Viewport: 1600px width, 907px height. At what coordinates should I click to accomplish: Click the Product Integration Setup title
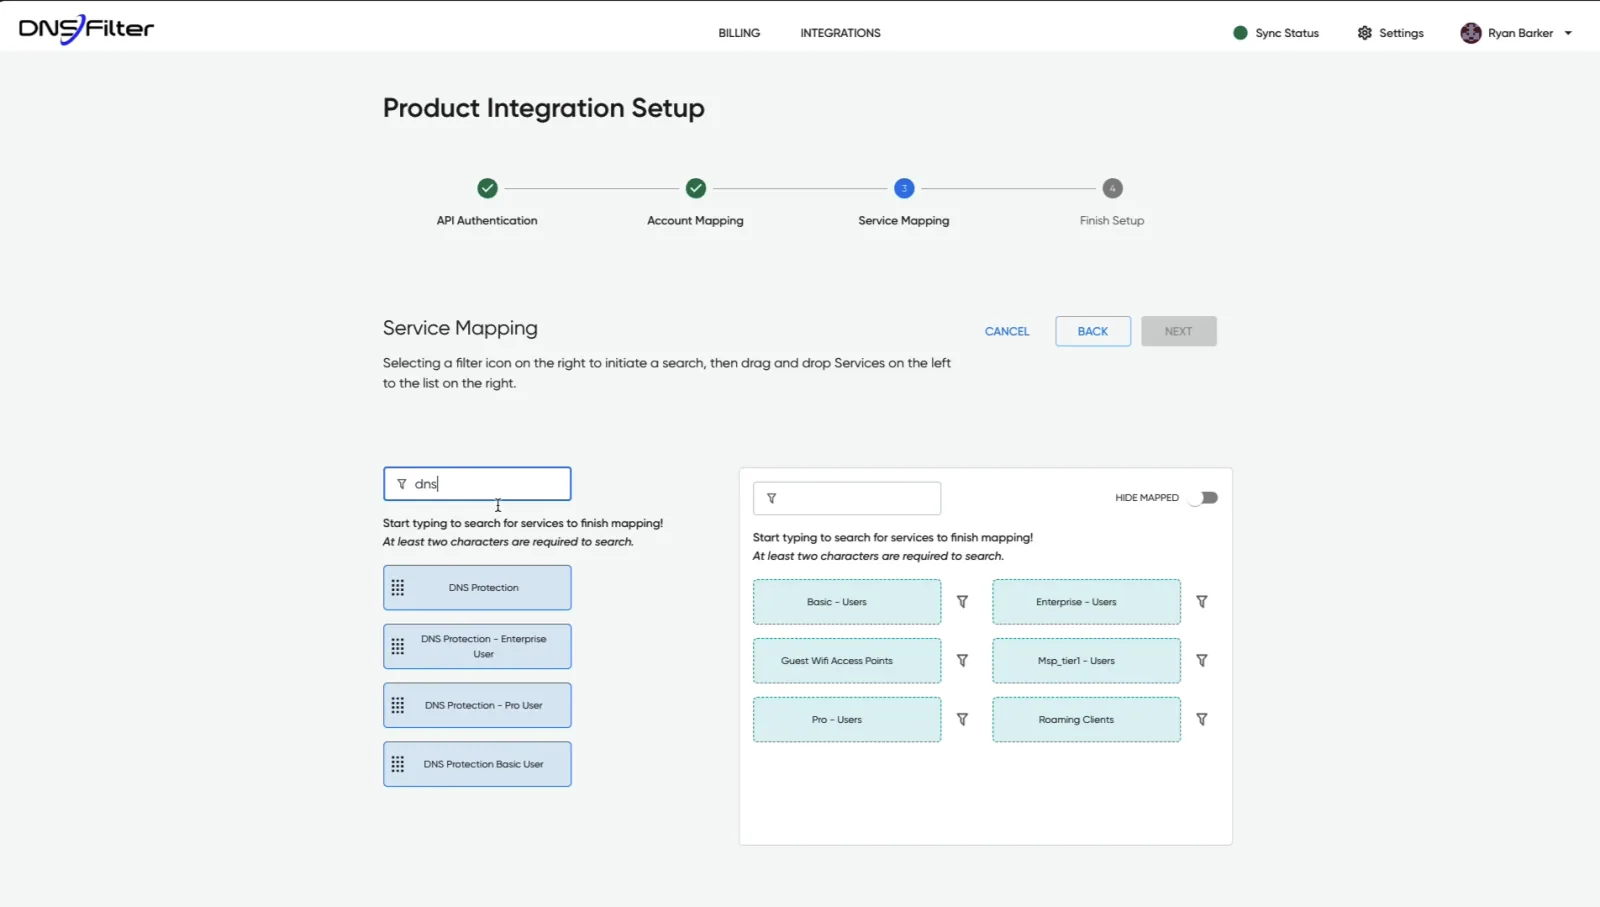tap(544, 108)
